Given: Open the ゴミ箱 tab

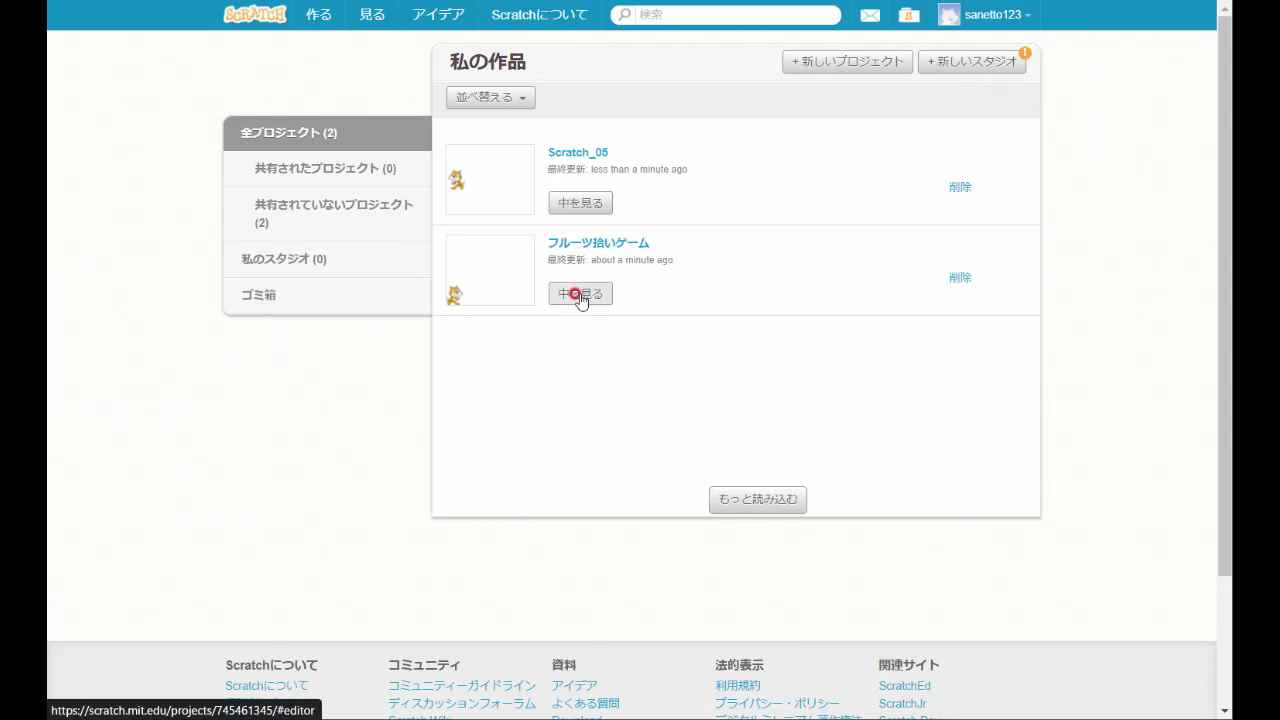Looking at the screenshot, I should [327, 295].
